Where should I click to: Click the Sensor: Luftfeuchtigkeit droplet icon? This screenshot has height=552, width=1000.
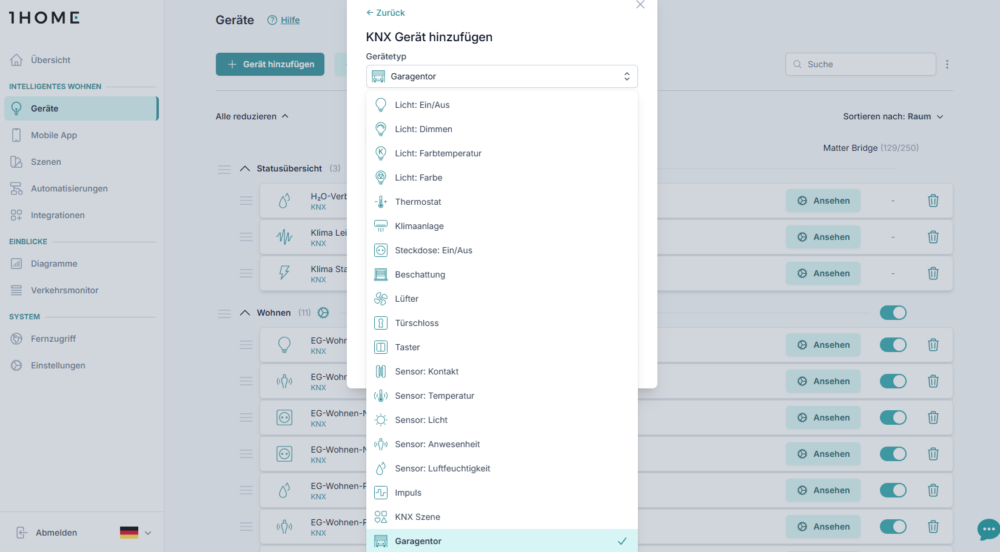(381, 468)
